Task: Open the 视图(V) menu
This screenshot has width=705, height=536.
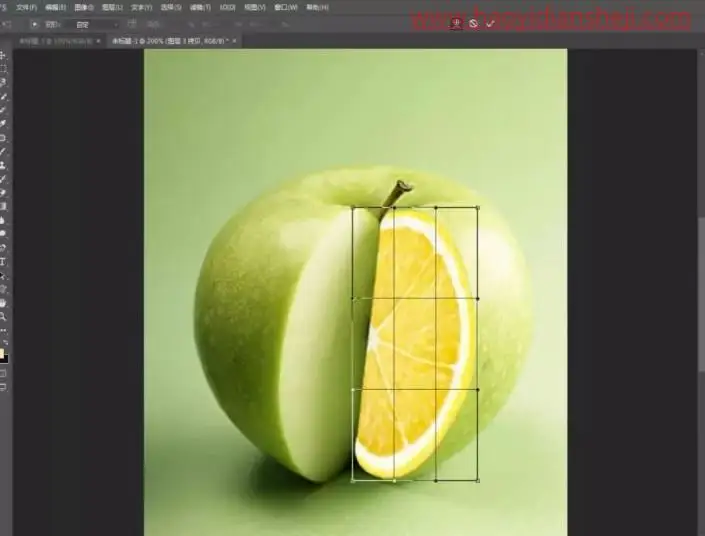Action: pos(254,8)
